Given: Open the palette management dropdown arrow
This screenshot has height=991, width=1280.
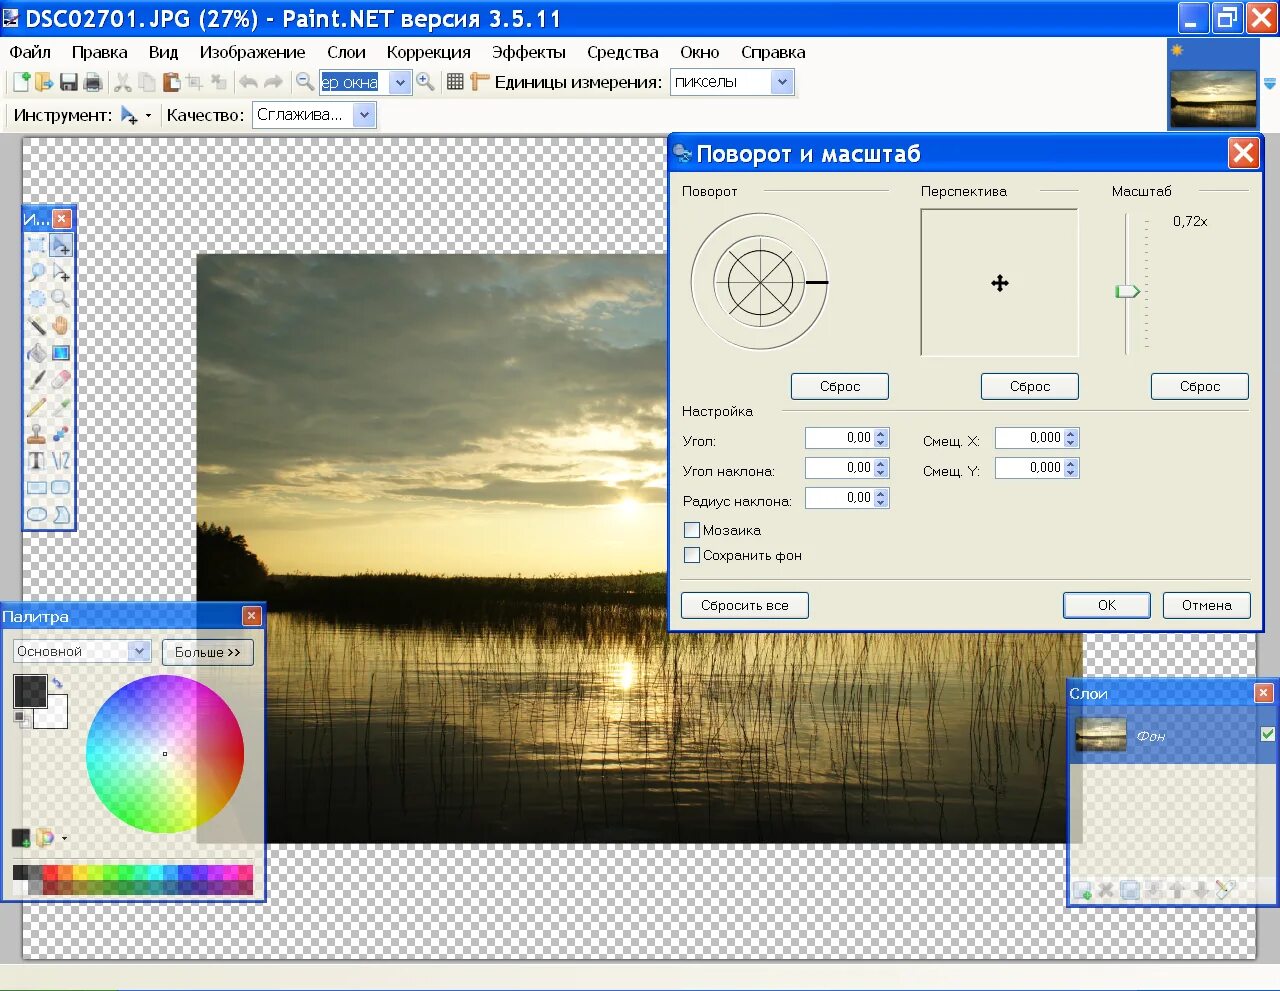Looking at the screenshot, I should pos(65,838).
